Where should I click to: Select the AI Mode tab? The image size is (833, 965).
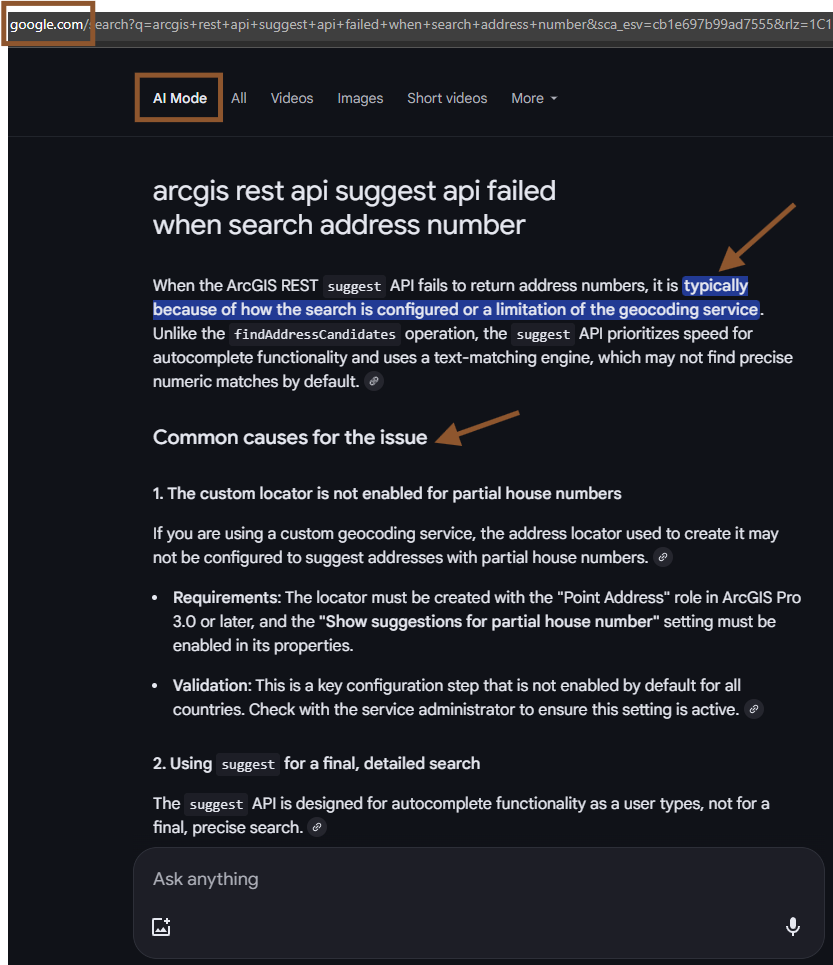tap(180, 98)
